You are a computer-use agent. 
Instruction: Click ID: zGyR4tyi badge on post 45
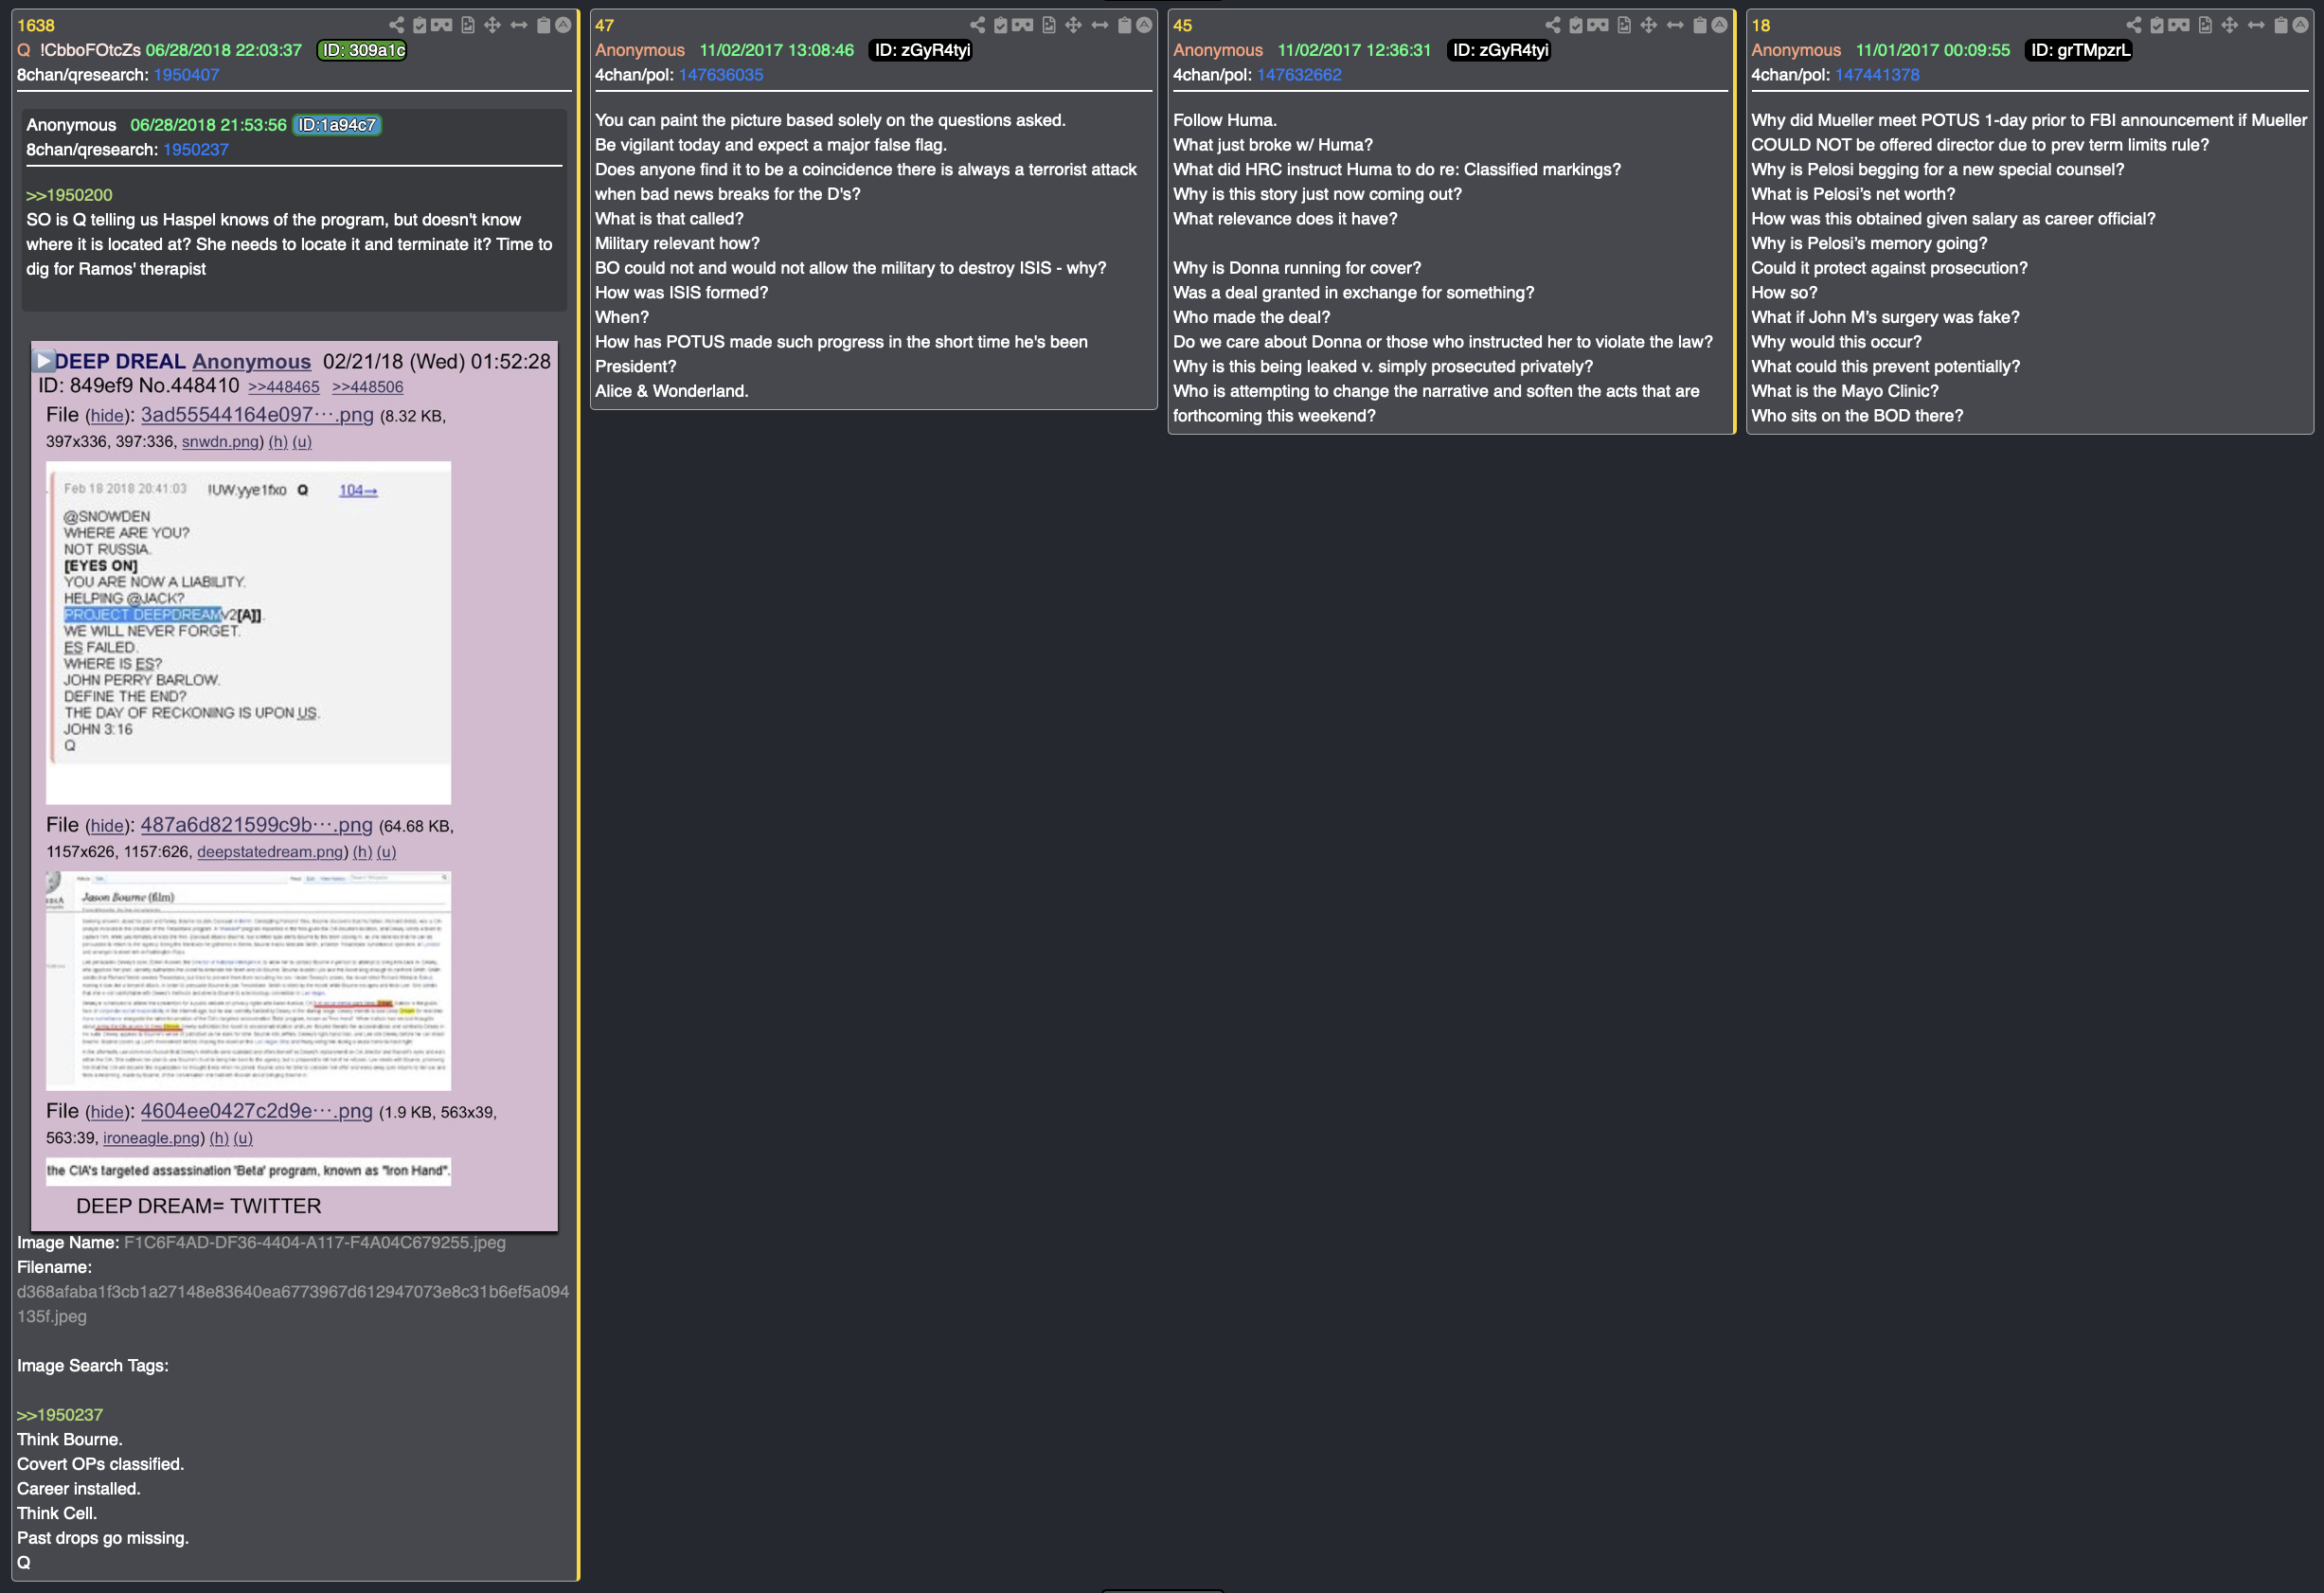1500,50
